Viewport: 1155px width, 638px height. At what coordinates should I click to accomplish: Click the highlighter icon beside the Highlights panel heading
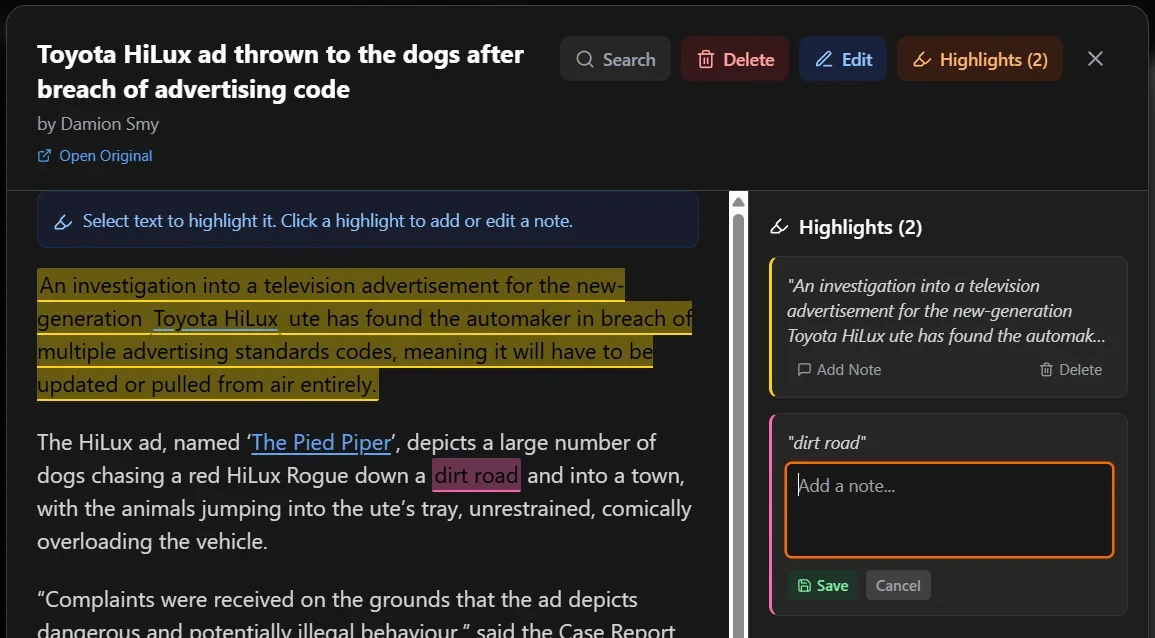[779, 227]
